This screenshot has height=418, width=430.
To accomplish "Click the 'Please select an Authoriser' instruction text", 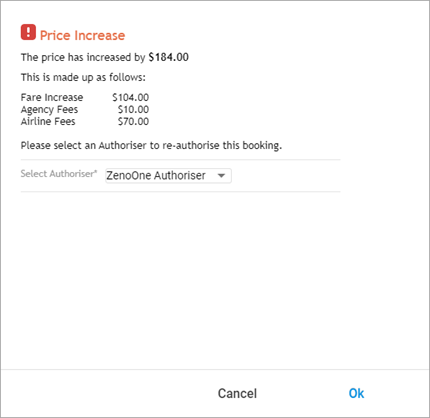I will coord(151,146).
